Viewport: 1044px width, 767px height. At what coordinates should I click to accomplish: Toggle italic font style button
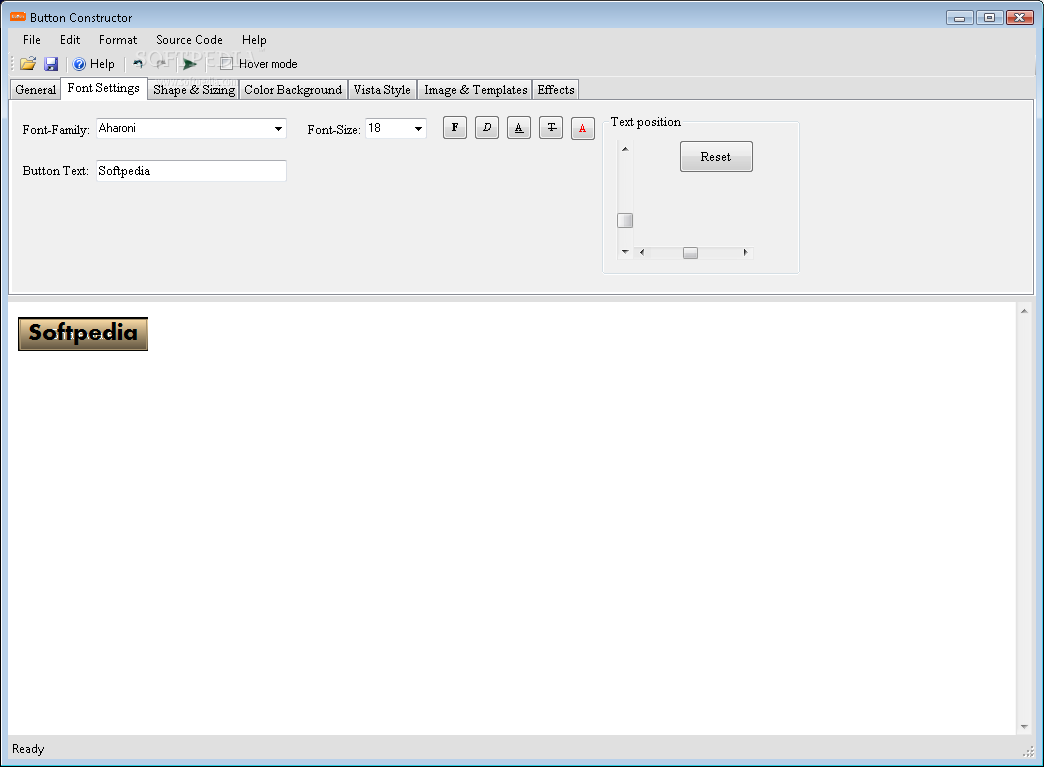coord(487,128)
